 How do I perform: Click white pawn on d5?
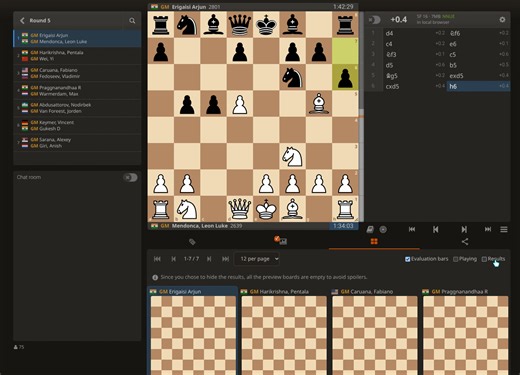[240, 104]
